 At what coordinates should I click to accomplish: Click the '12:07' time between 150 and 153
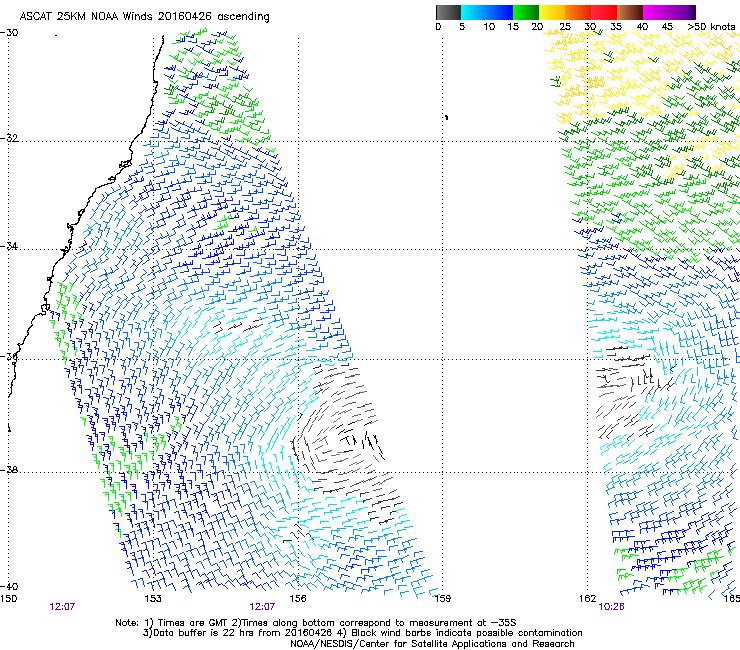(x=62, y=607)
